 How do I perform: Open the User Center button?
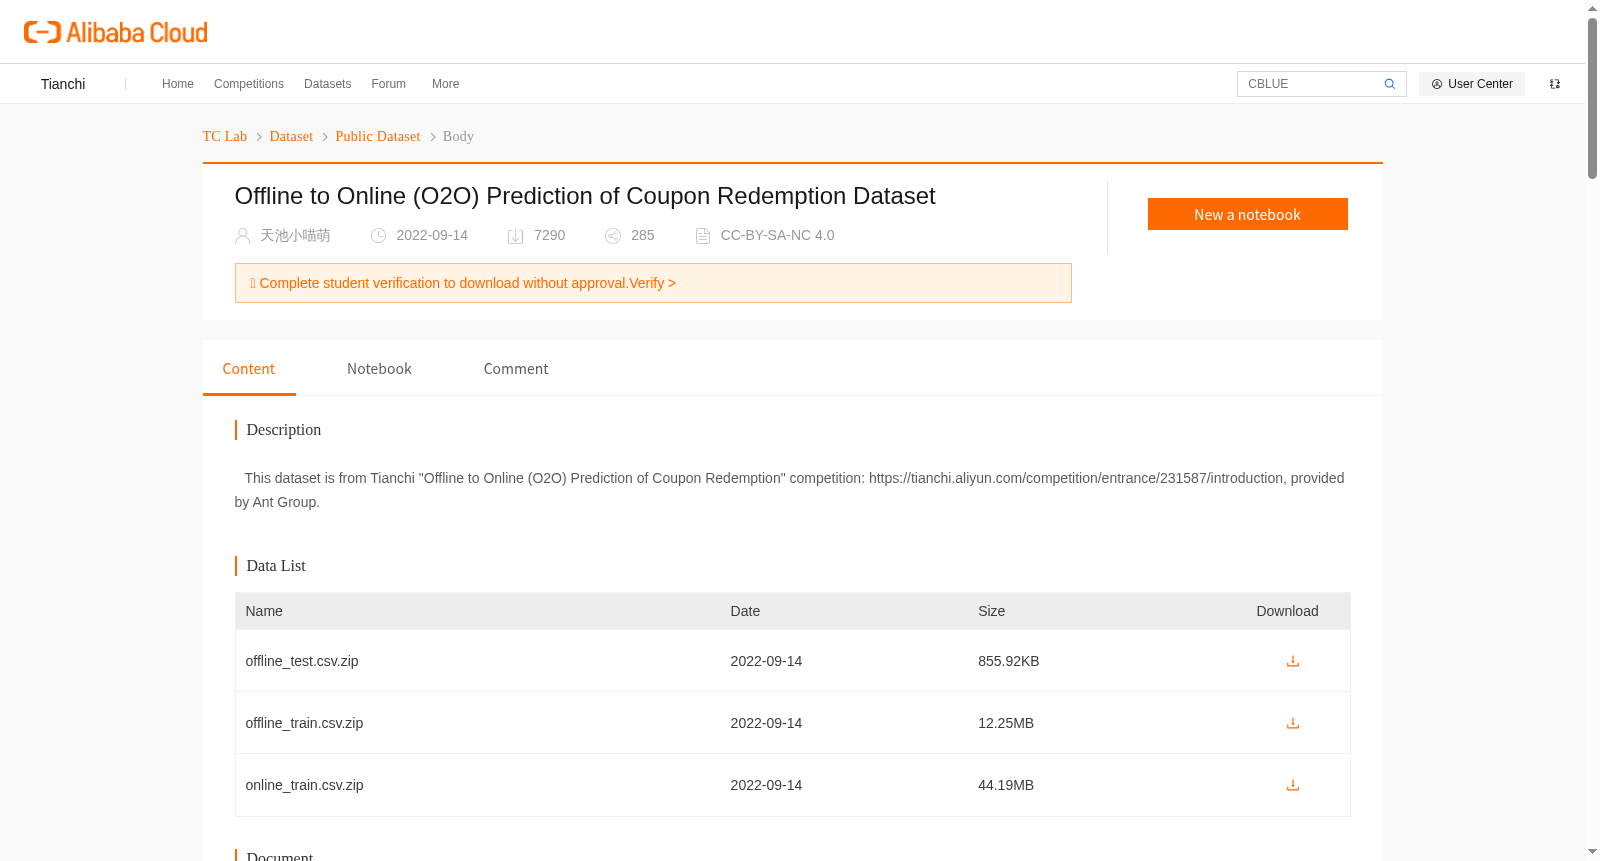(x=1472, y=84)
